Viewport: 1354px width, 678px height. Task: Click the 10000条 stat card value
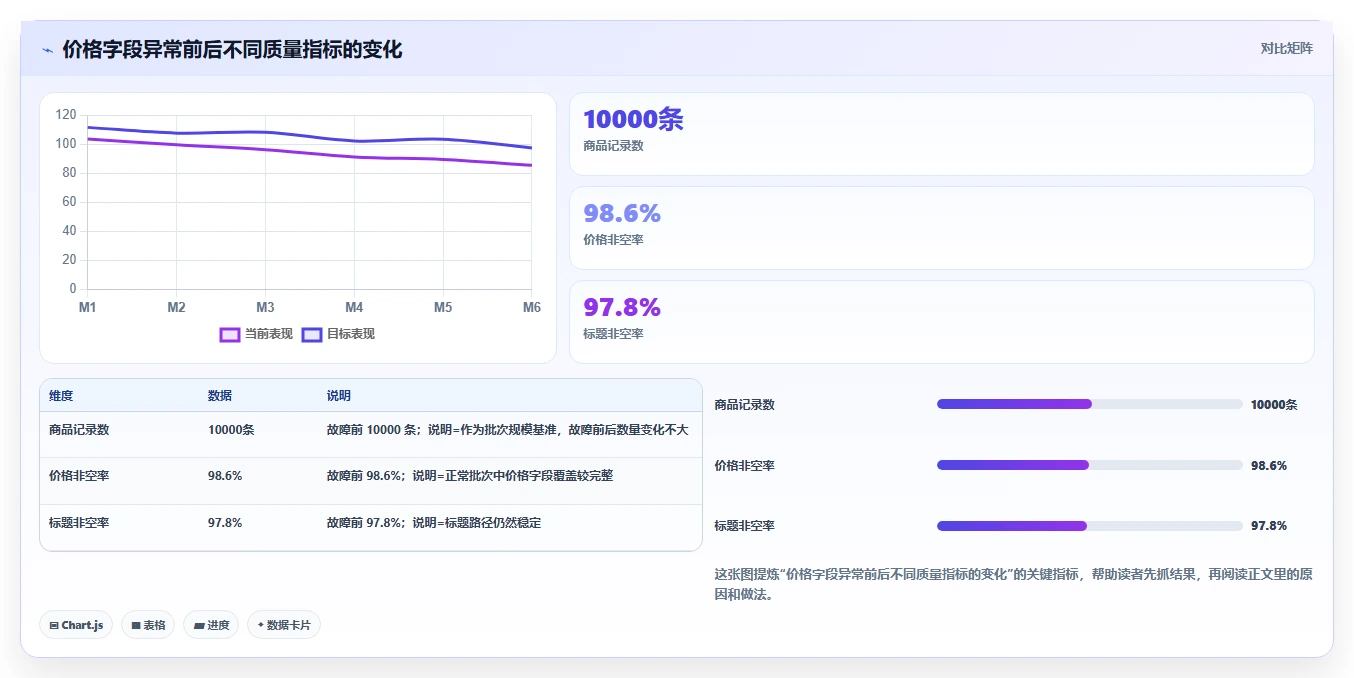[x=634, y=119]
